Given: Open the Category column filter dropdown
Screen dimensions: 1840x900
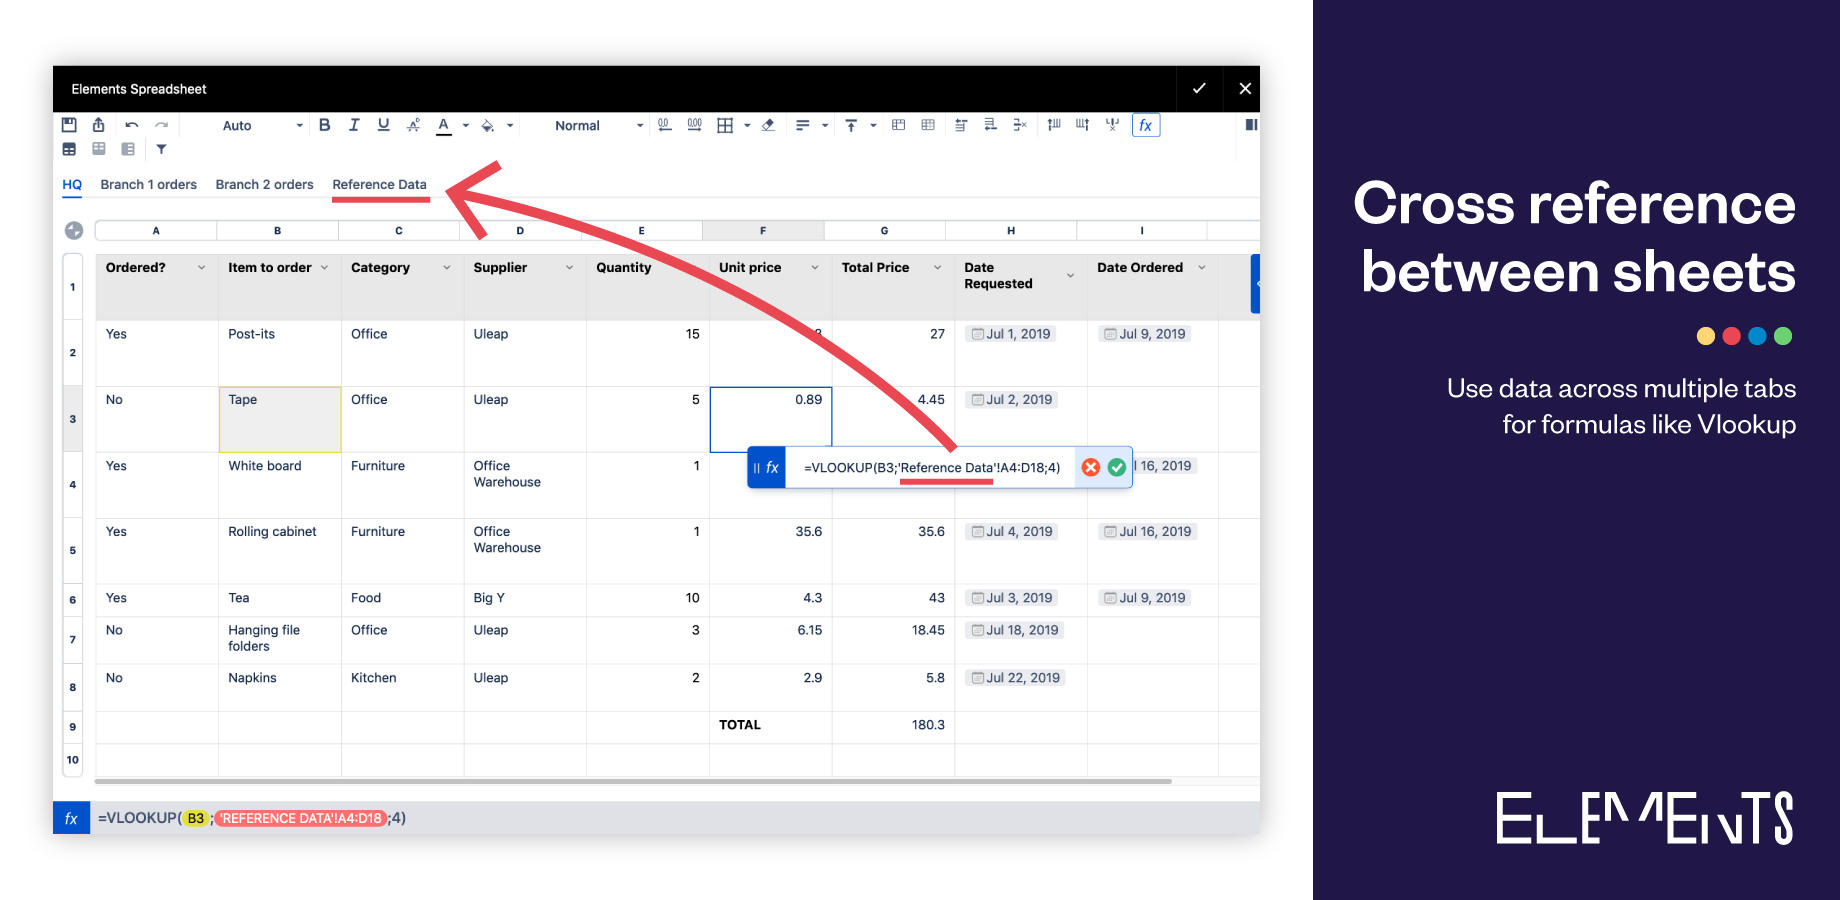Looking at the screenshot, I should coord(447,267).
